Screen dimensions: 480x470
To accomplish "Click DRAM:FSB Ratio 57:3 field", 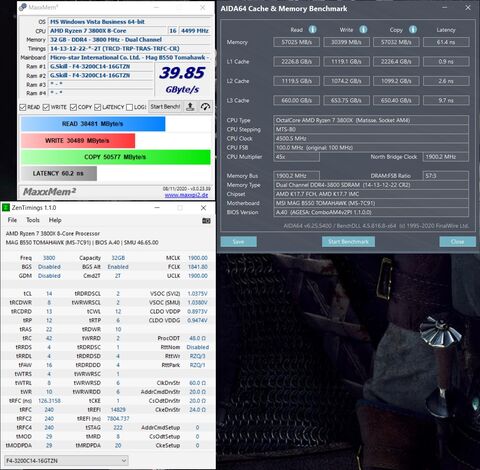I will click(446, 176).
